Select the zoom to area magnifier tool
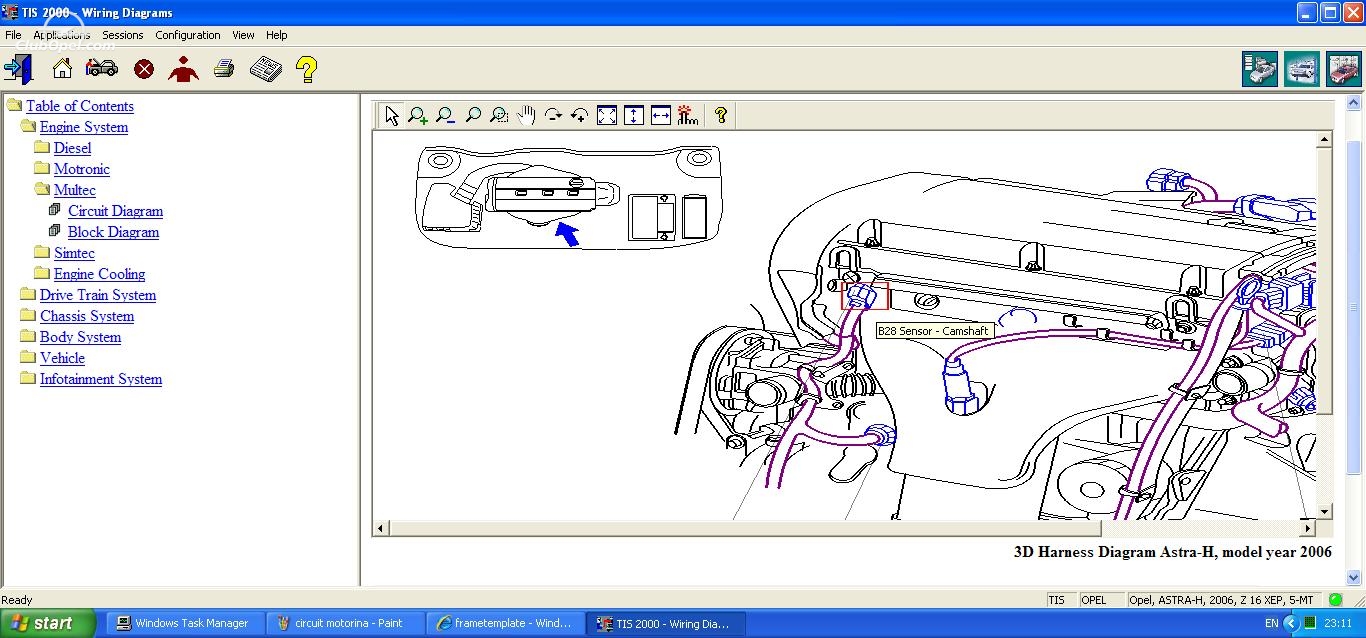Image resolution: width=1366 pixels, height=638 pixels. pos(499,115)
